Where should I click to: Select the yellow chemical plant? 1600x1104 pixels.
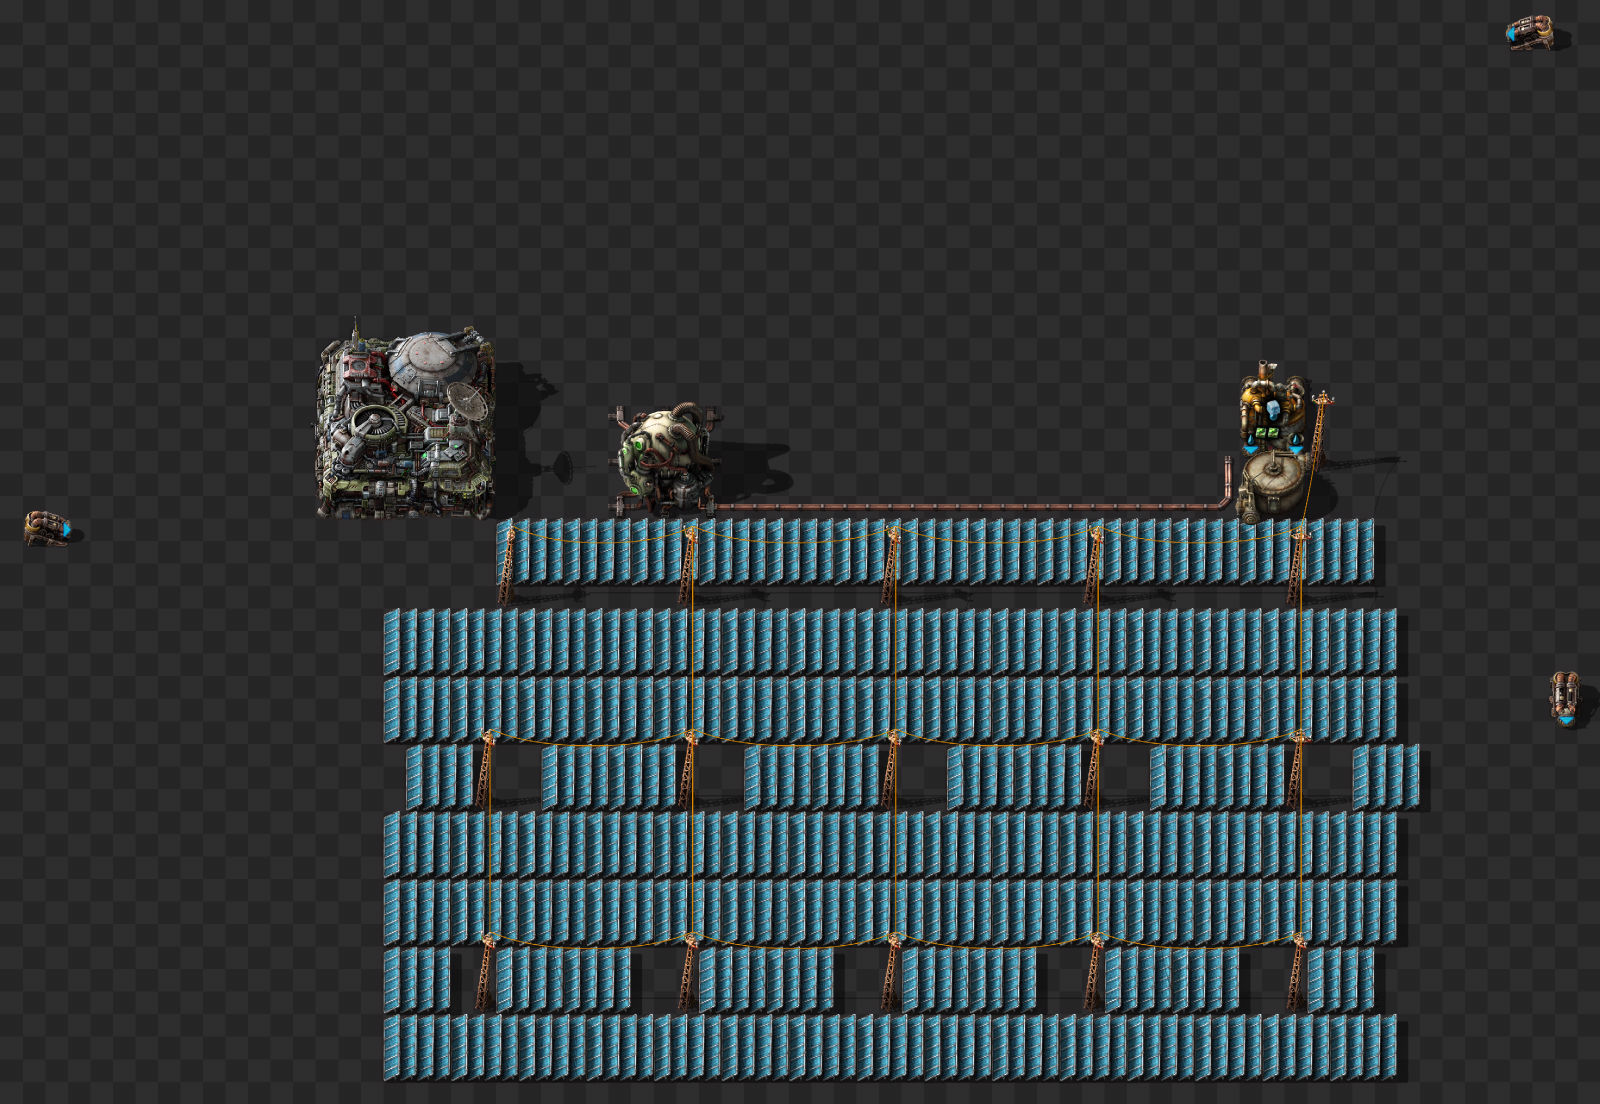point(1272,409)
